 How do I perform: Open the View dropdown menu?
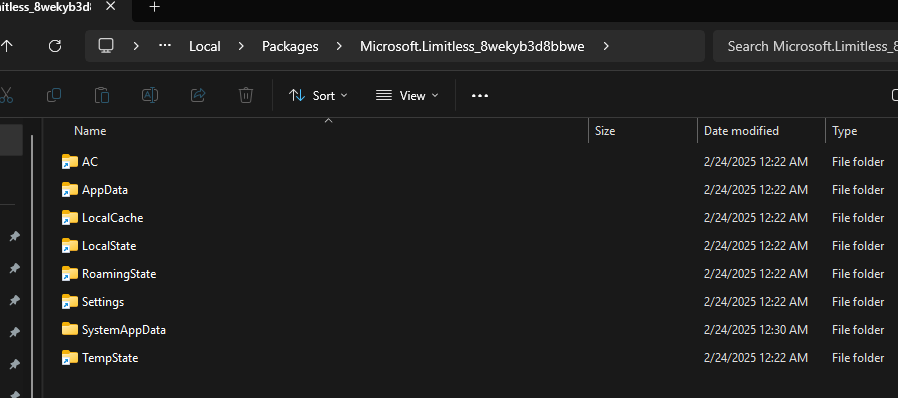point(407,96)
